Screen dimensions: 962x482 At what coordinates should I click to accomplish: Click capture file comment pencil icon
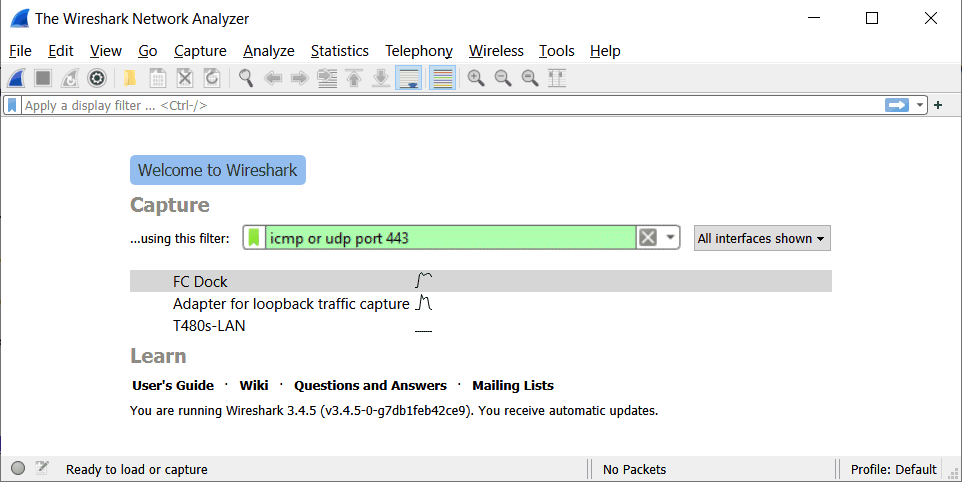pos(42,469)
